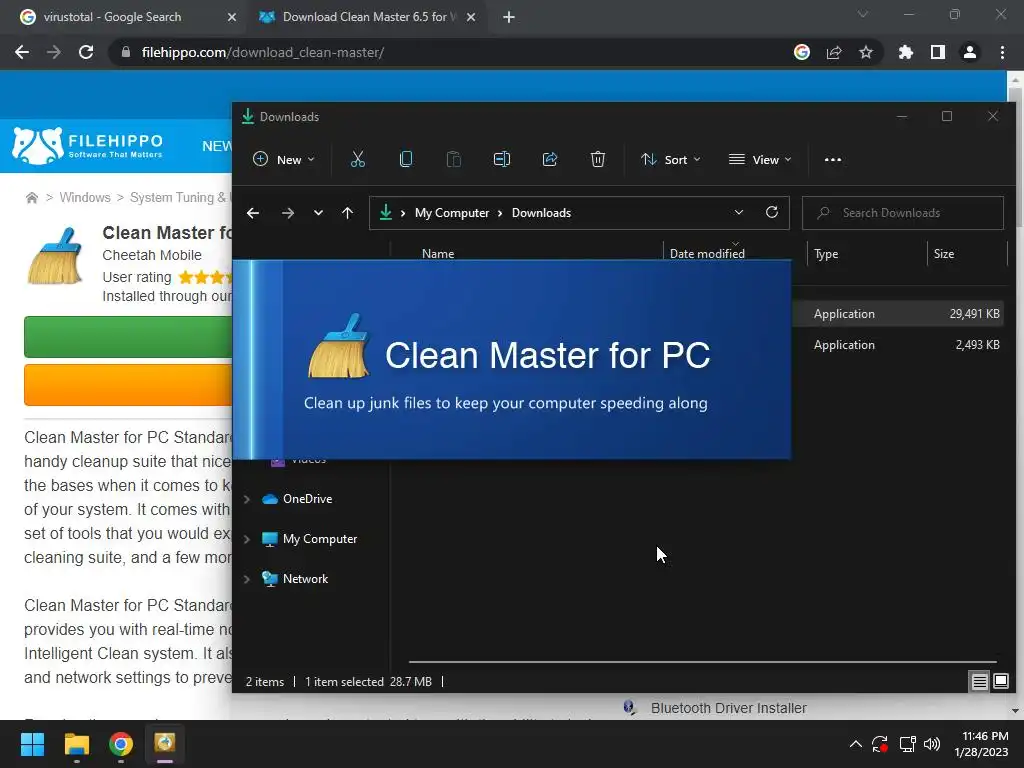
Task: Expand address bar history dropdown
Action: (x=739, y=212)
